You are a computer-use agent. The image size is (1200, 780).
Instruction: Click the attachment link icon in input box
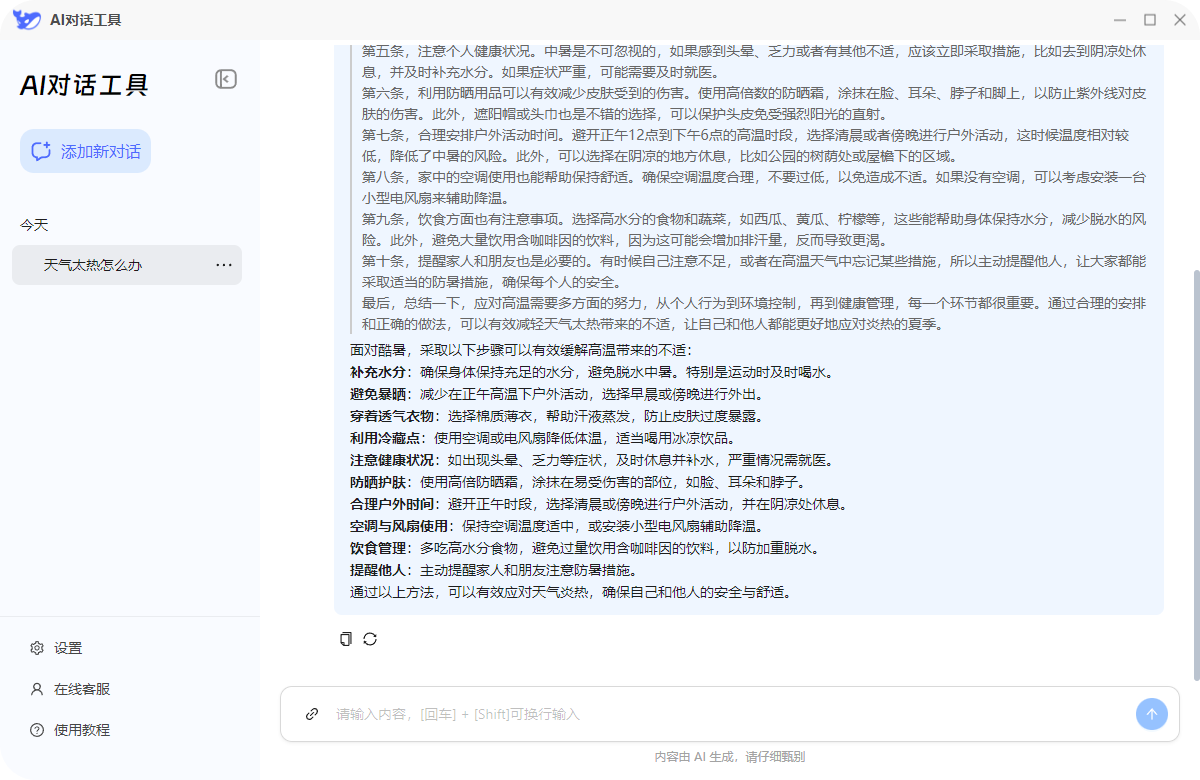(312, 714)
